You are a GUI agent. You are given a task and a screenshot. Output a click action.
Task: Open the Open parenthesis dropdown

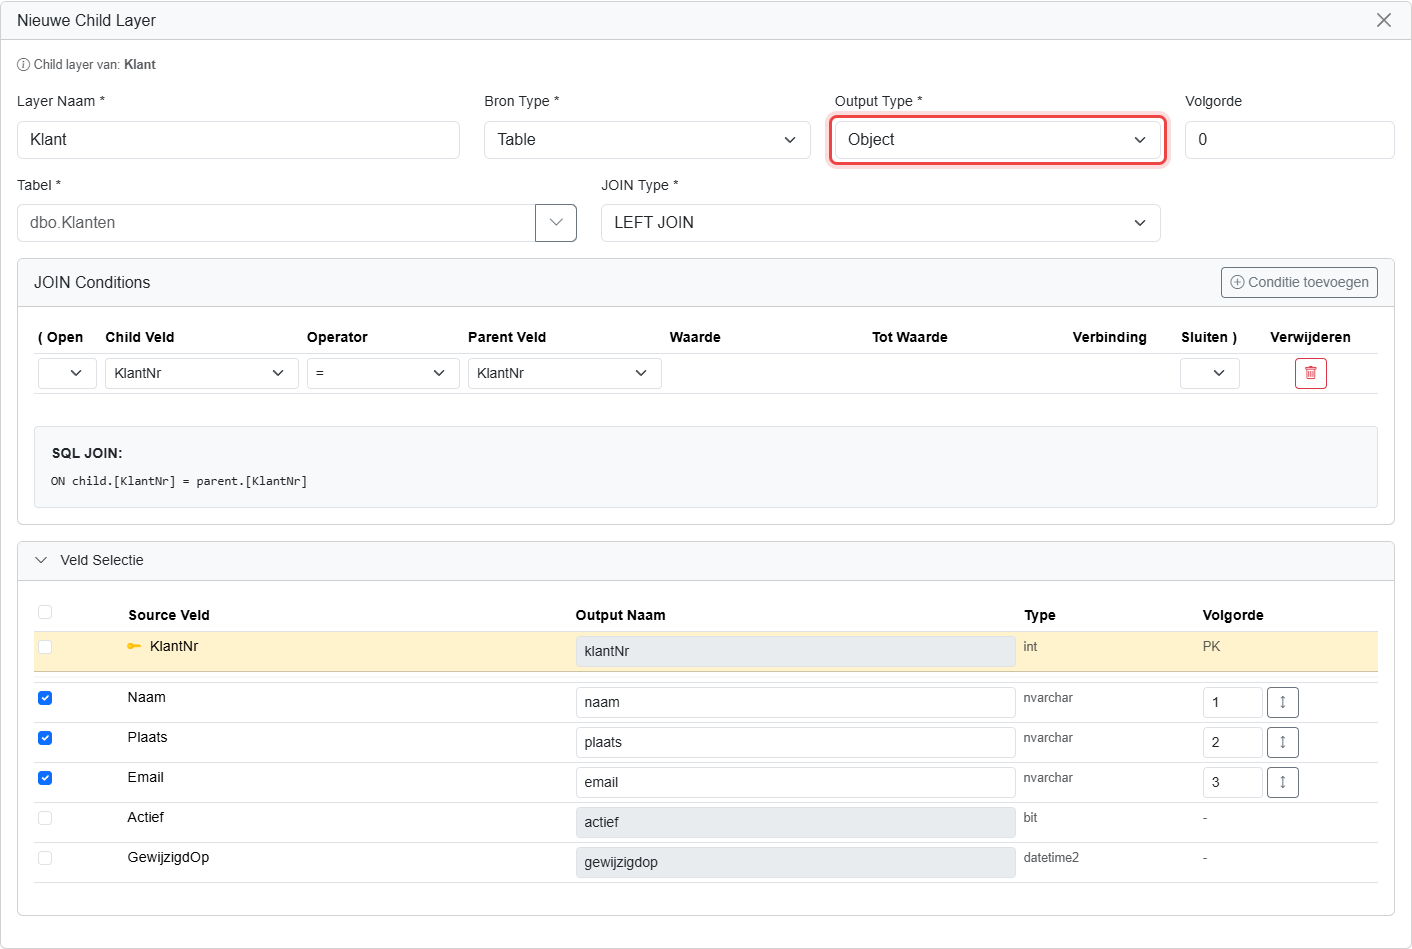coord(67,373)
